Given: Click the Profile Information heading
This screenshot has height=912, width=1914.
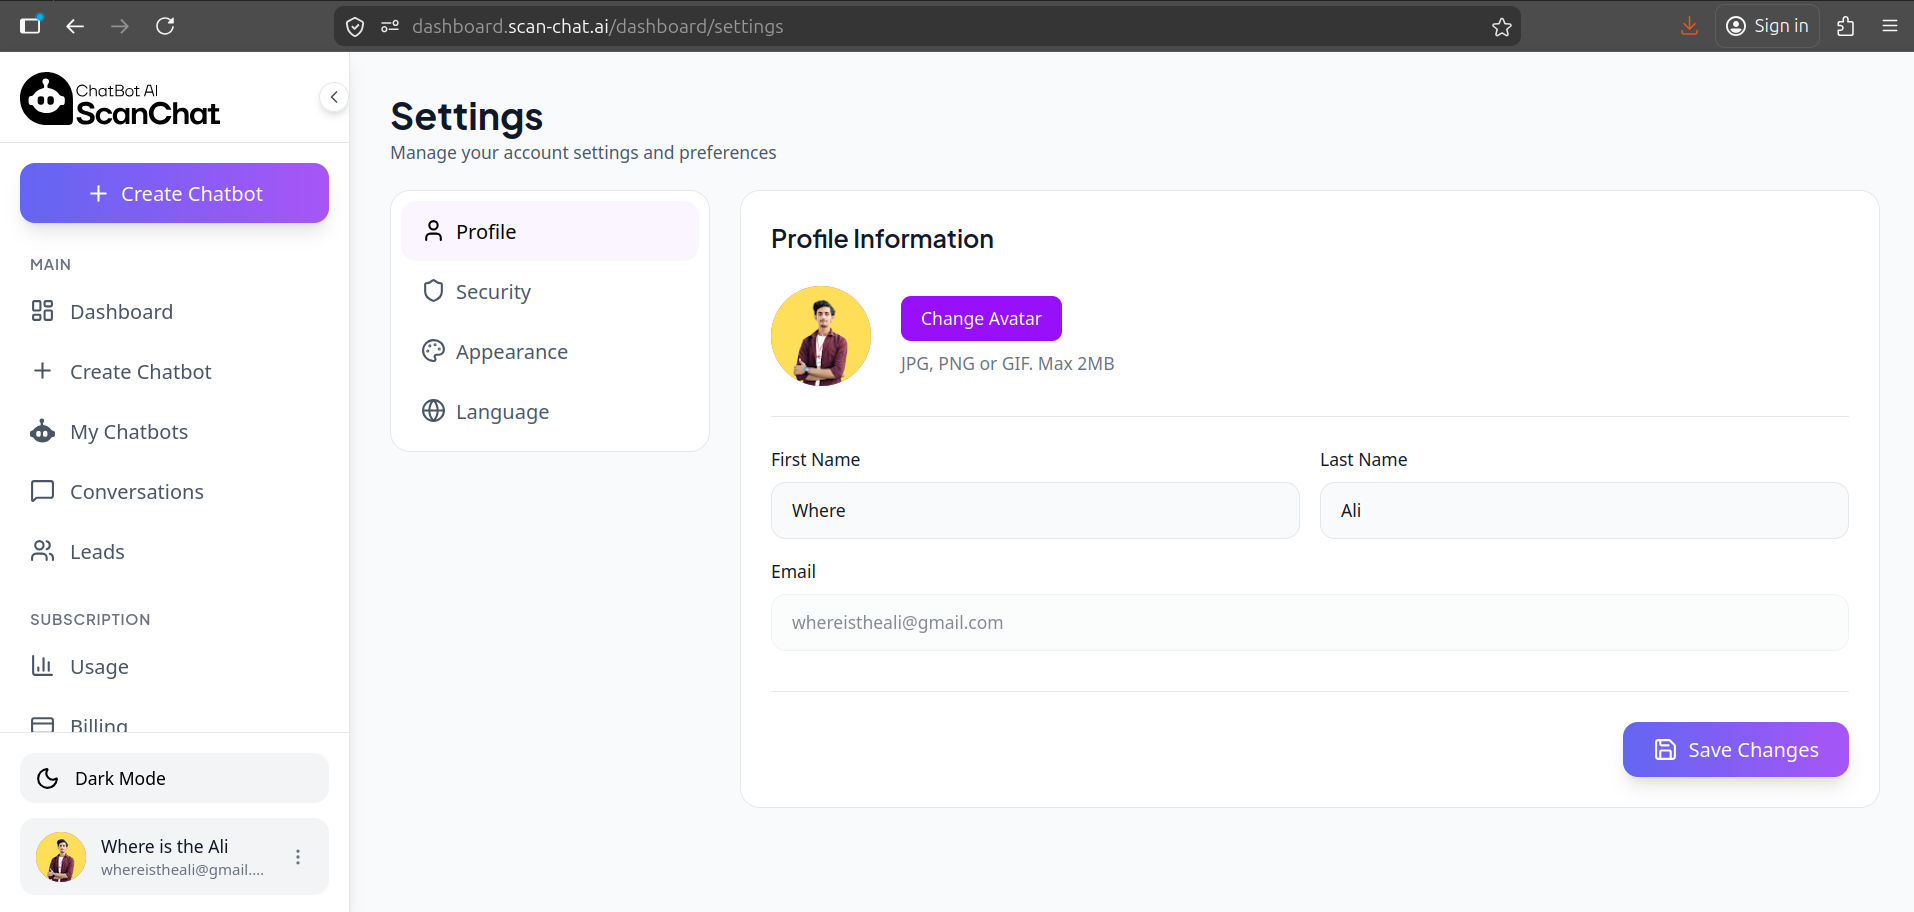Looking at the screenshot, I should click(x=882, y=239).
